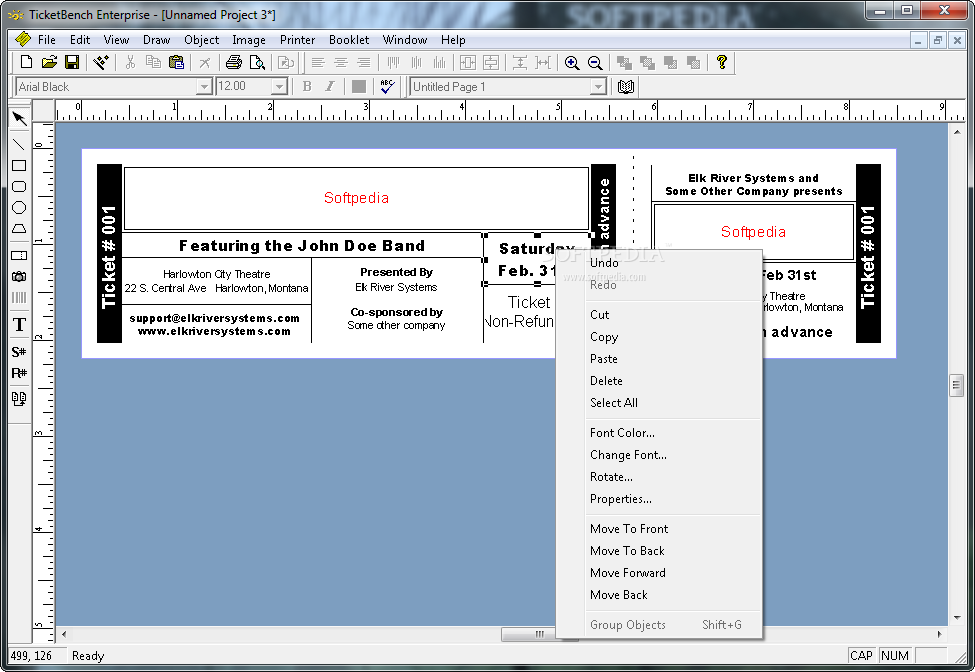Open the Booklet menu
This screenshot has height=672, width=975.
(349, 40)
